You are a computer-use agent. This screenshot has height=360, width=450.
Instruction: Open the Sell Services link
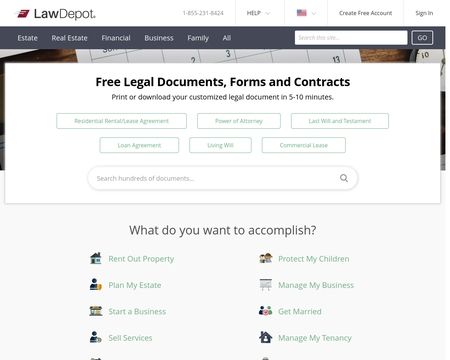coord(130,338)
